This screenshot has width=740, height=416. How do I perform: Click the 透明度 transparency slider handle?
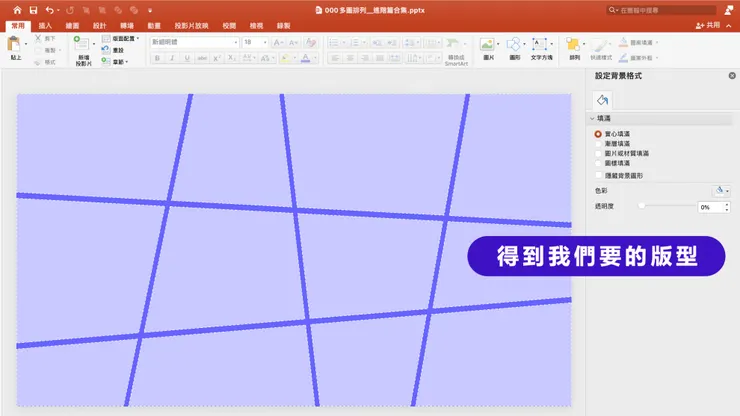pyautogui.click(x=641, y=206)
